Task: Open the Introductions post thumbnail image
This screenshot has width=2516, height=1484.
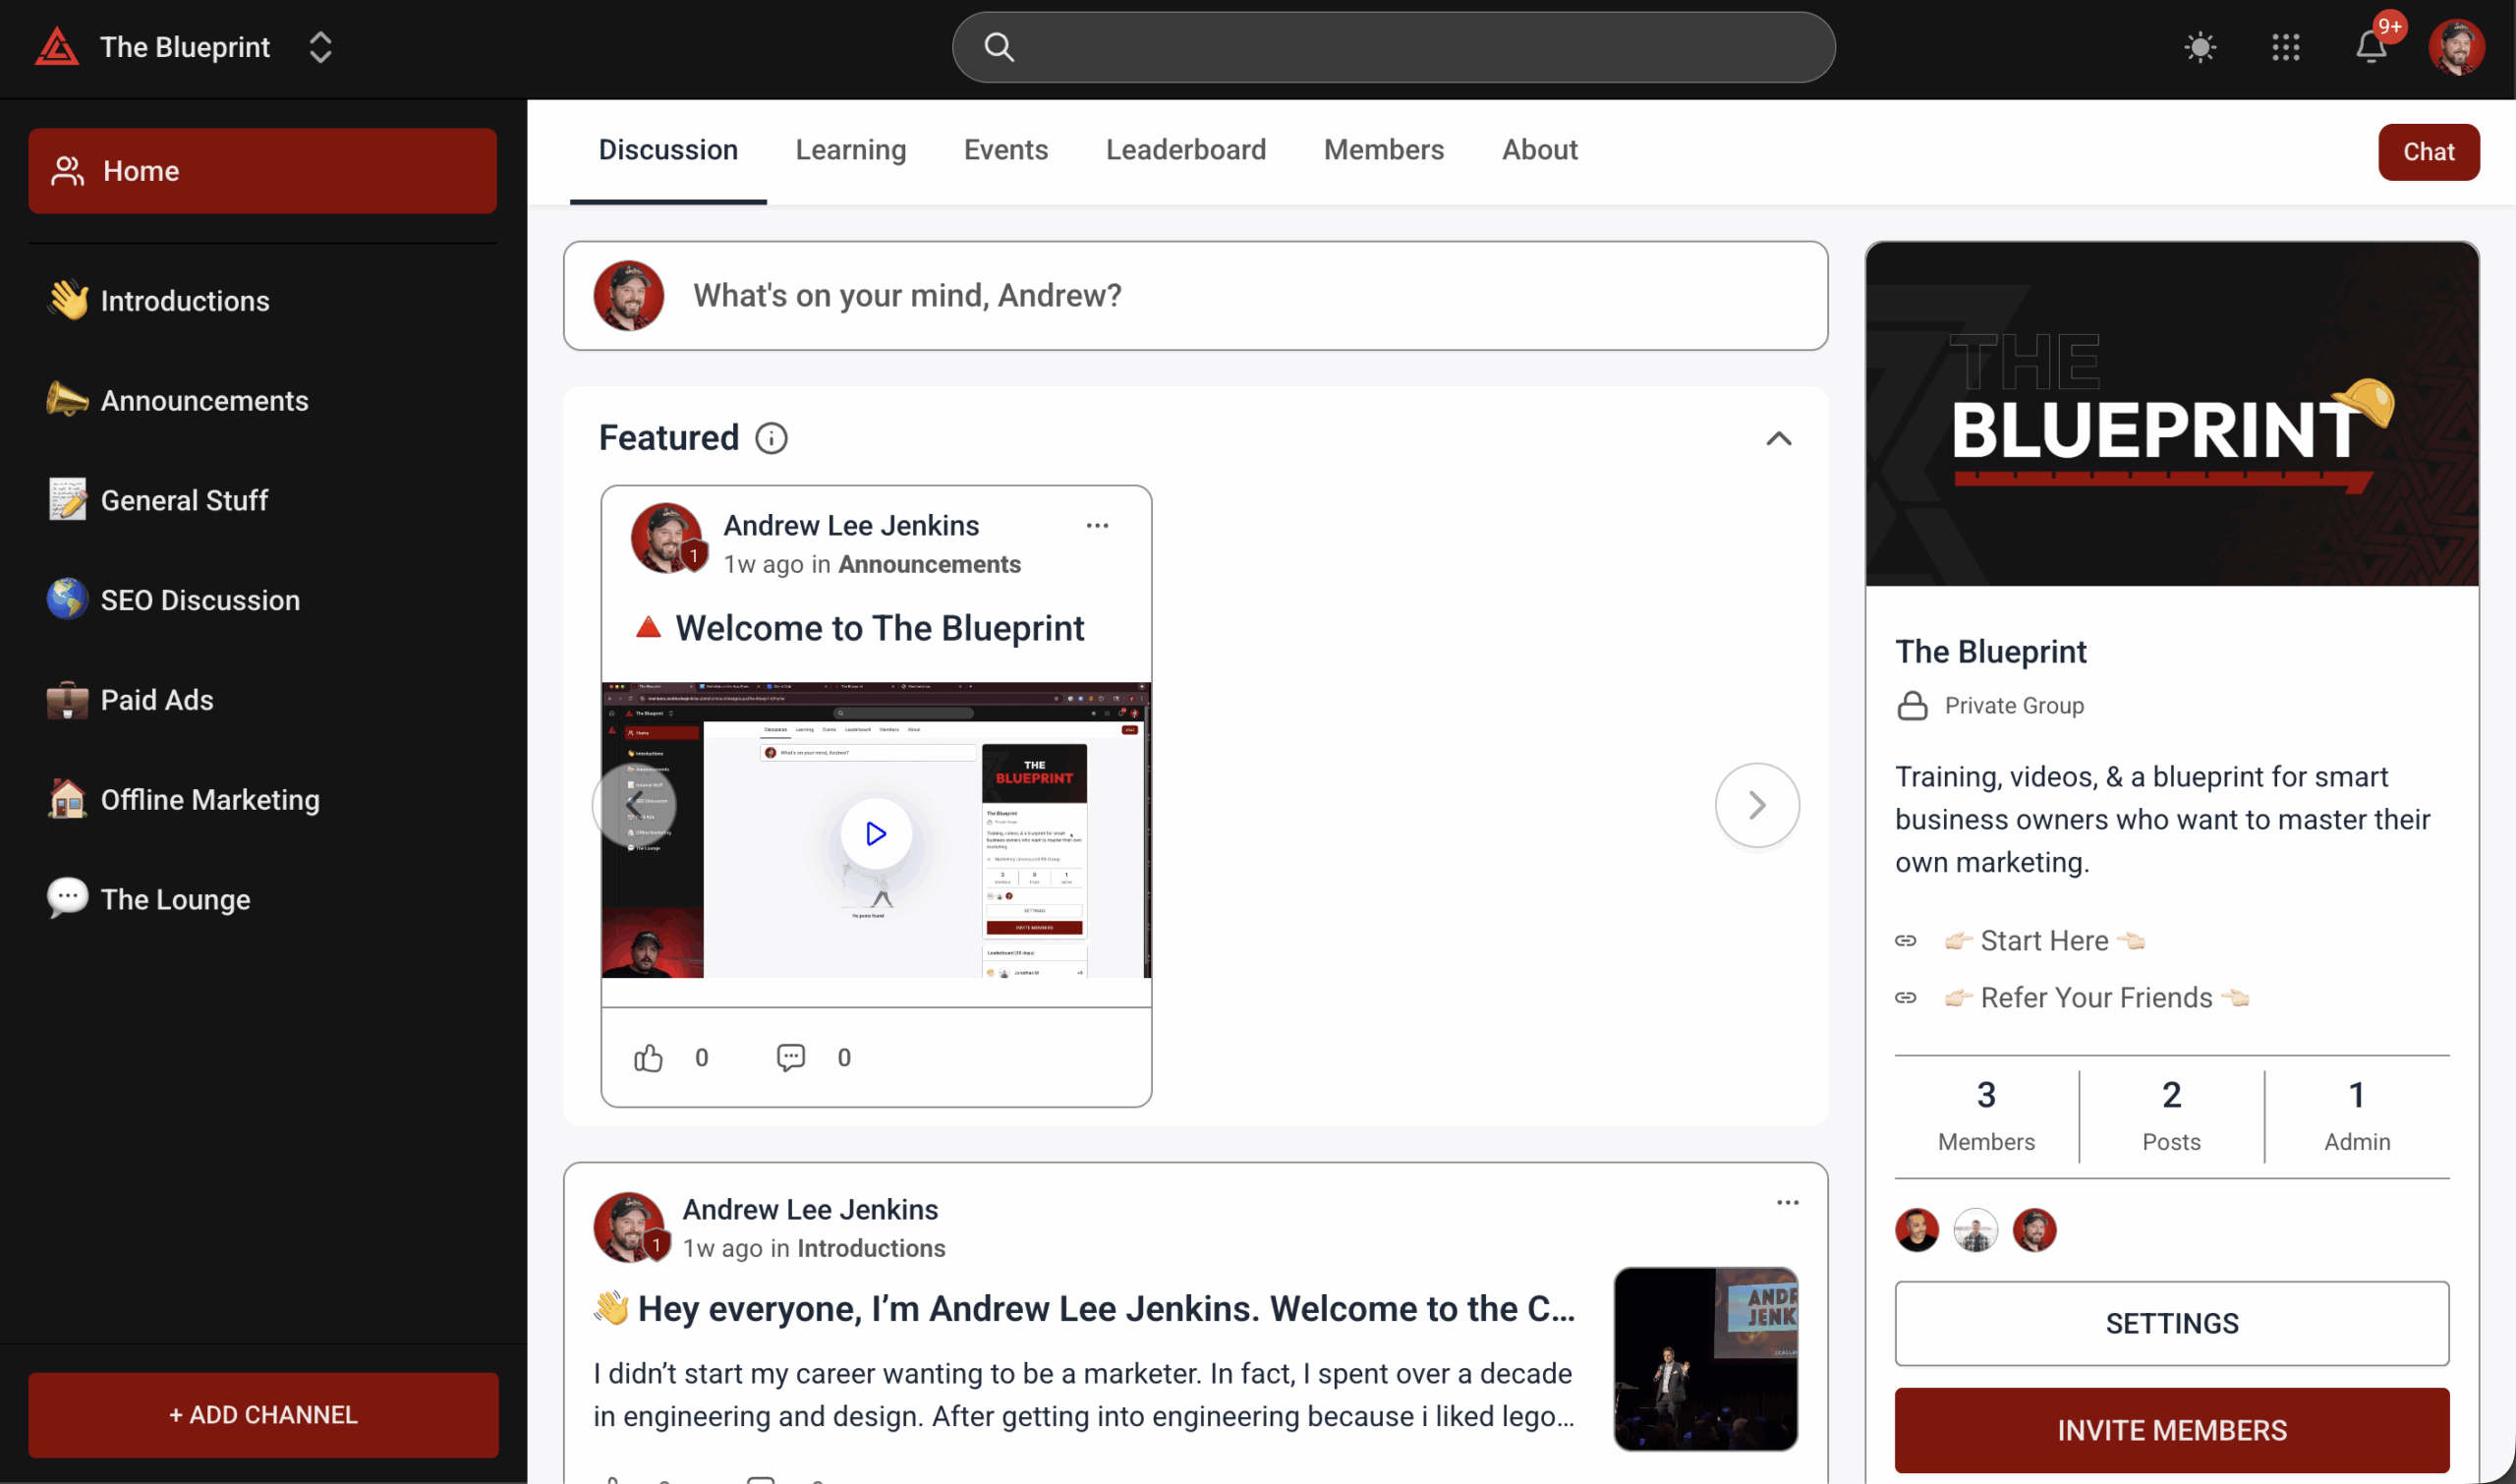Action: point(1705,1359)
